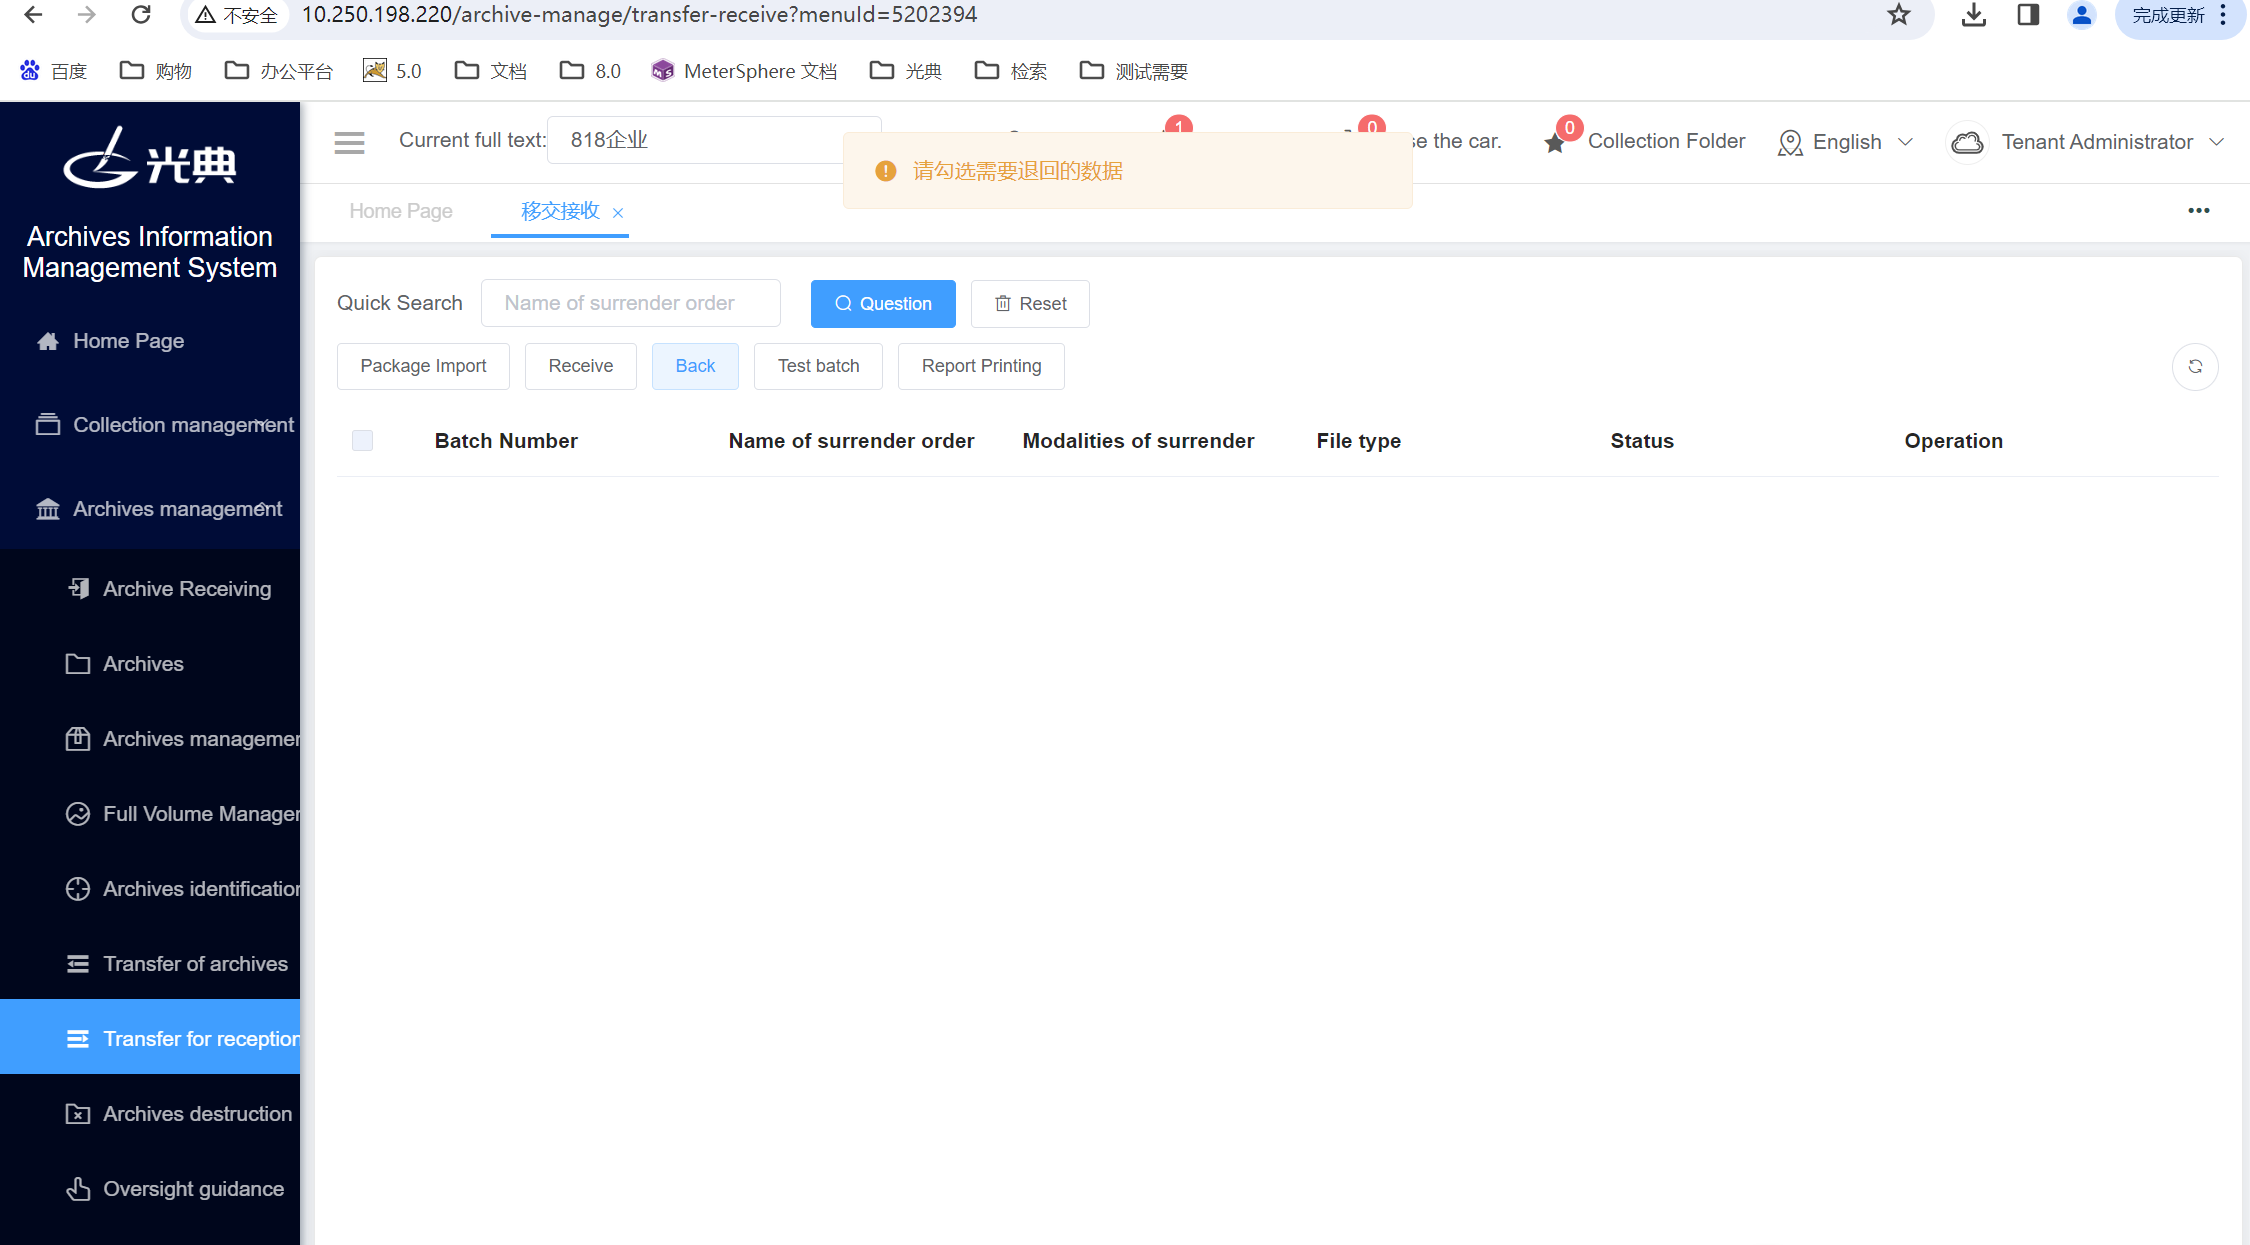
Task: Open the 测试需要 bookmark folder
Action: (x=1134, y=71)
